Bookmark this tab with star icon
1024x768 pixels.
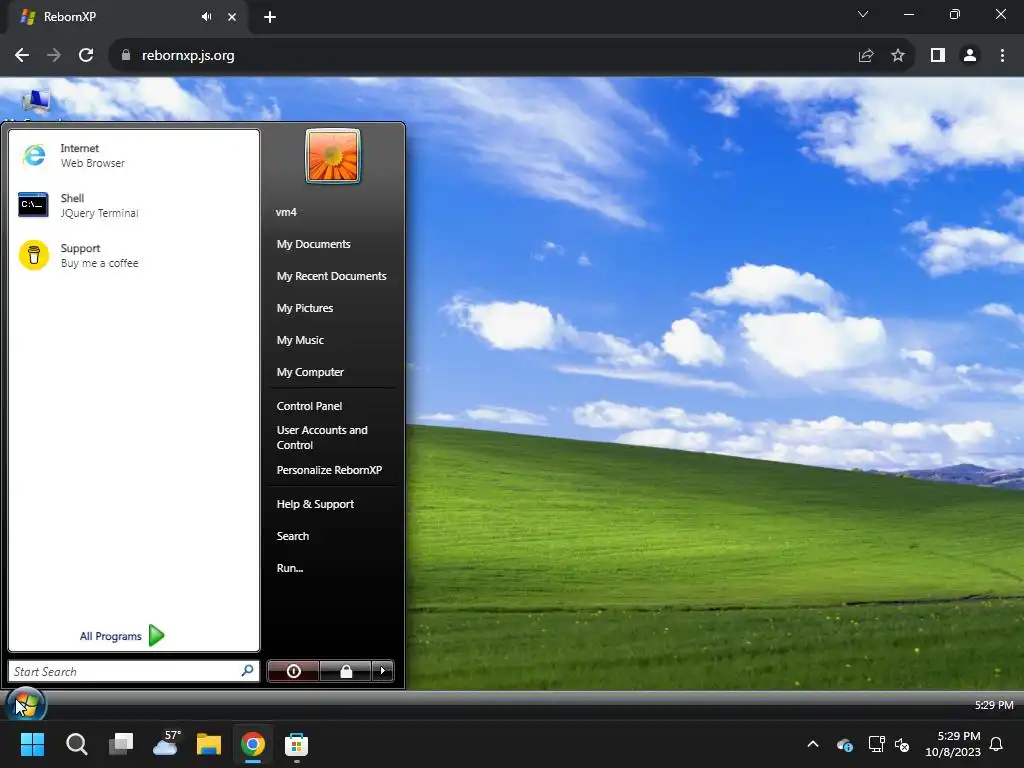click(898, 56)
